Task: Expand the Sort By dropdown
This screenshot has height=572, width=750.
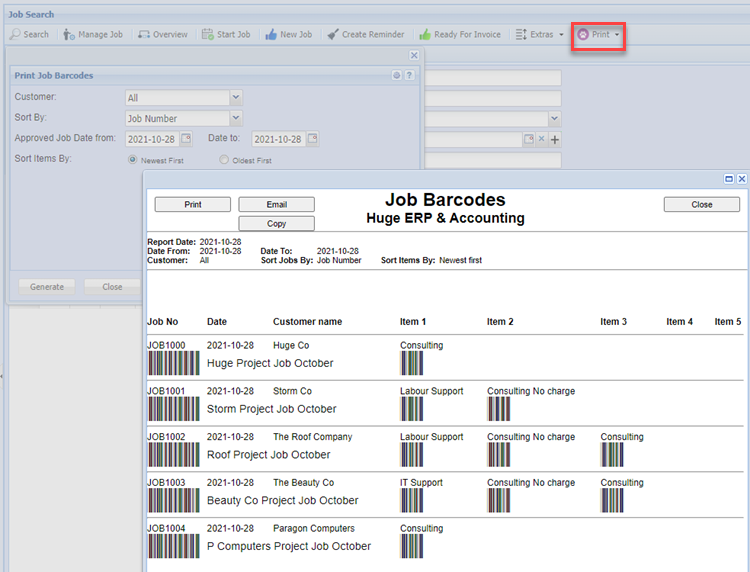Action: pyautogui.click(x=236, y=118)
